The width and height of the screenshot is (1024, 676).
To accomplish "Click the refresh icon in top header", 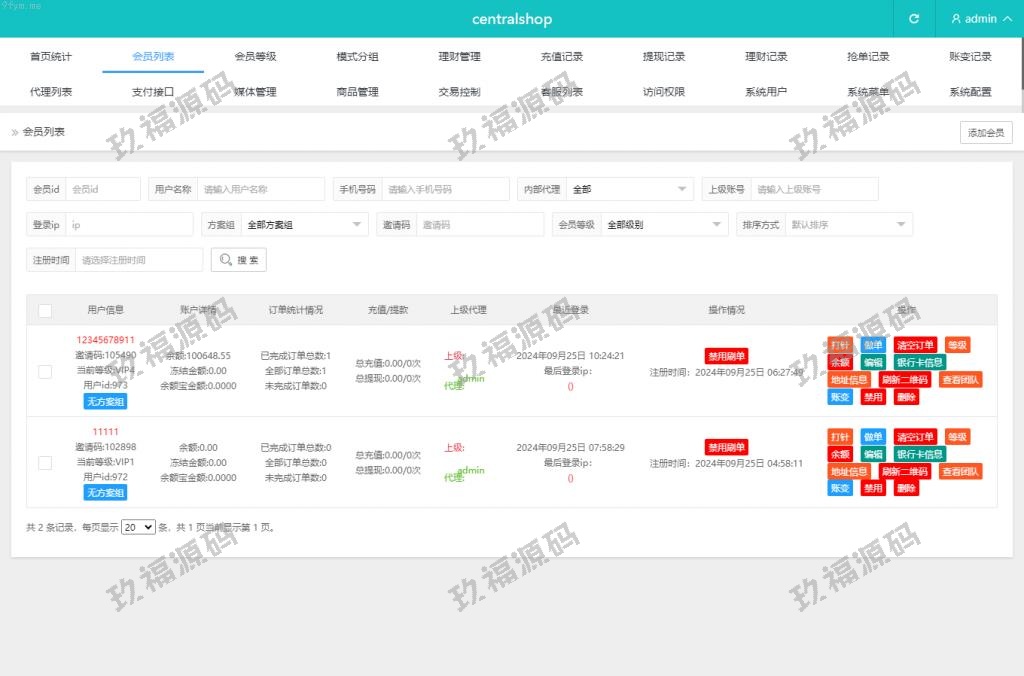I will tap(913, 19).
